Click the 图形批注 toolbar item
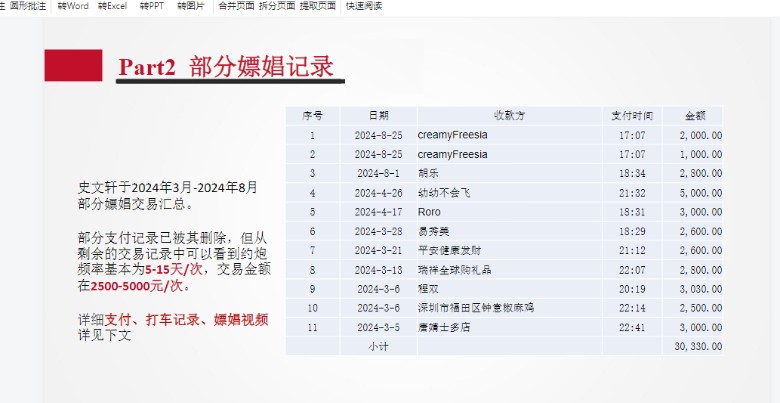The width and height of the screenshot is (780, 403). pyautogui.click(x=28, y=6)
